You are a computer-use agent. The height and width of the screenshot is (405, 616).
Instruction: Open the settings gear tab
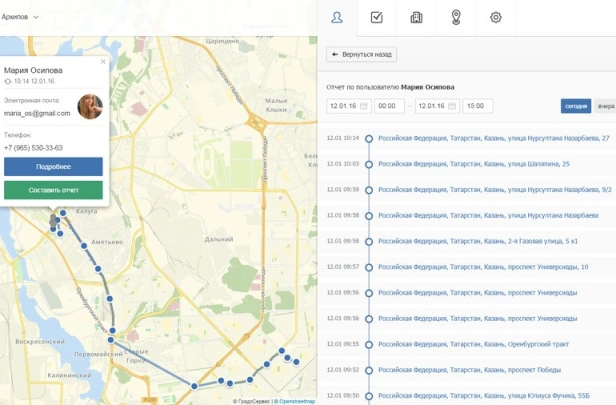pos(495,17)
